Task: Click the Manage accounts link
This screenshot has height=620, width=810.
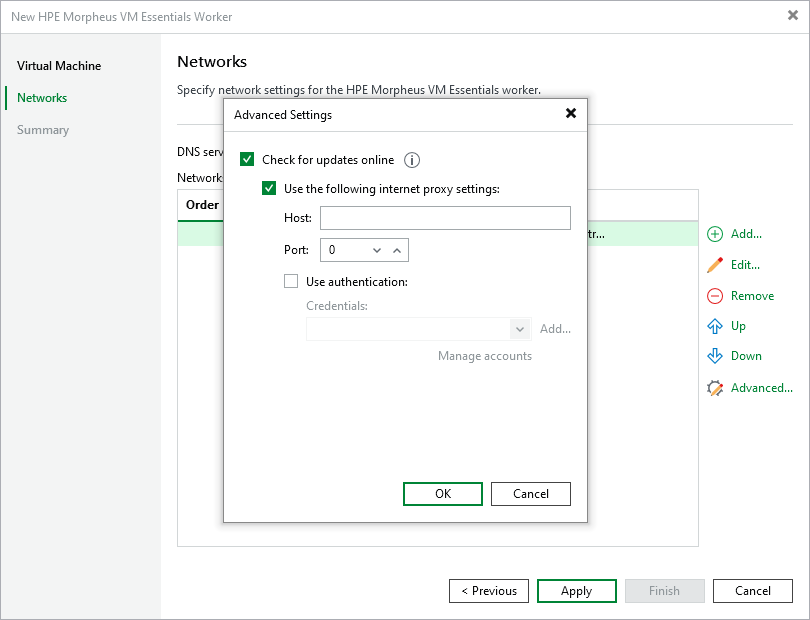Action: click(485, 356)
